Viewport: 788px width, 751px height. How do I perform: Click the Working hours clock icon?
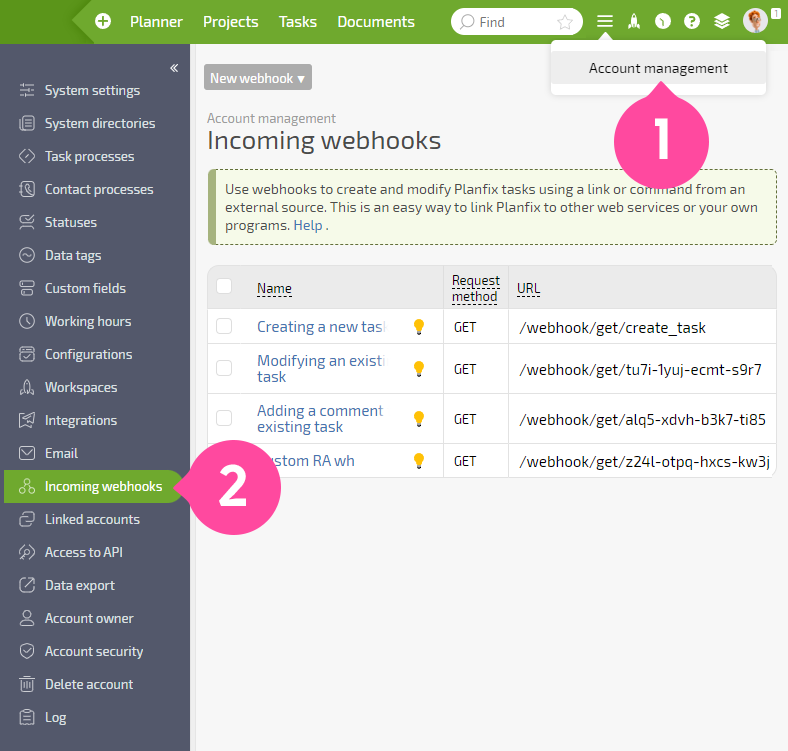click(27, 321)
